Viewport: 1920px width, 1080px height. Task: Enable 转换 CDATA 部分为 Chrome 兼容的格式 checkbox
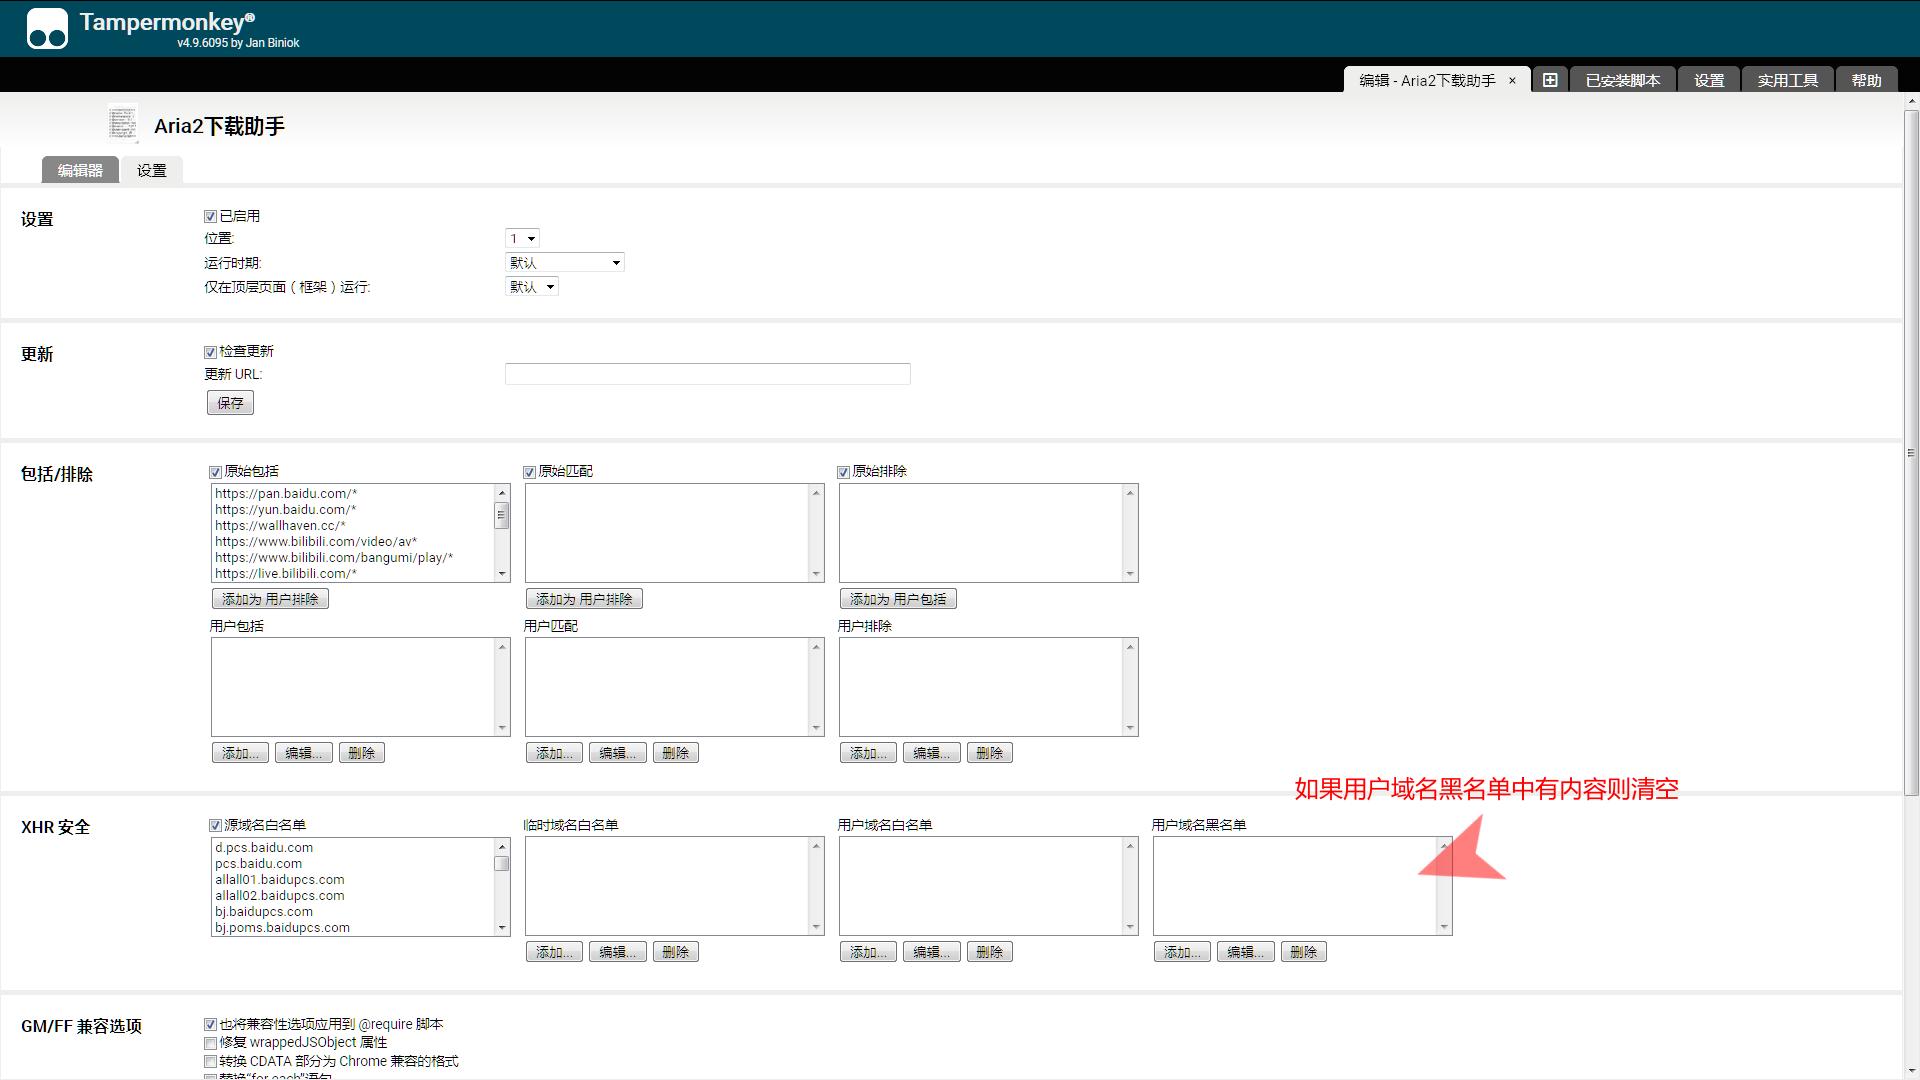click(210, 1061)
